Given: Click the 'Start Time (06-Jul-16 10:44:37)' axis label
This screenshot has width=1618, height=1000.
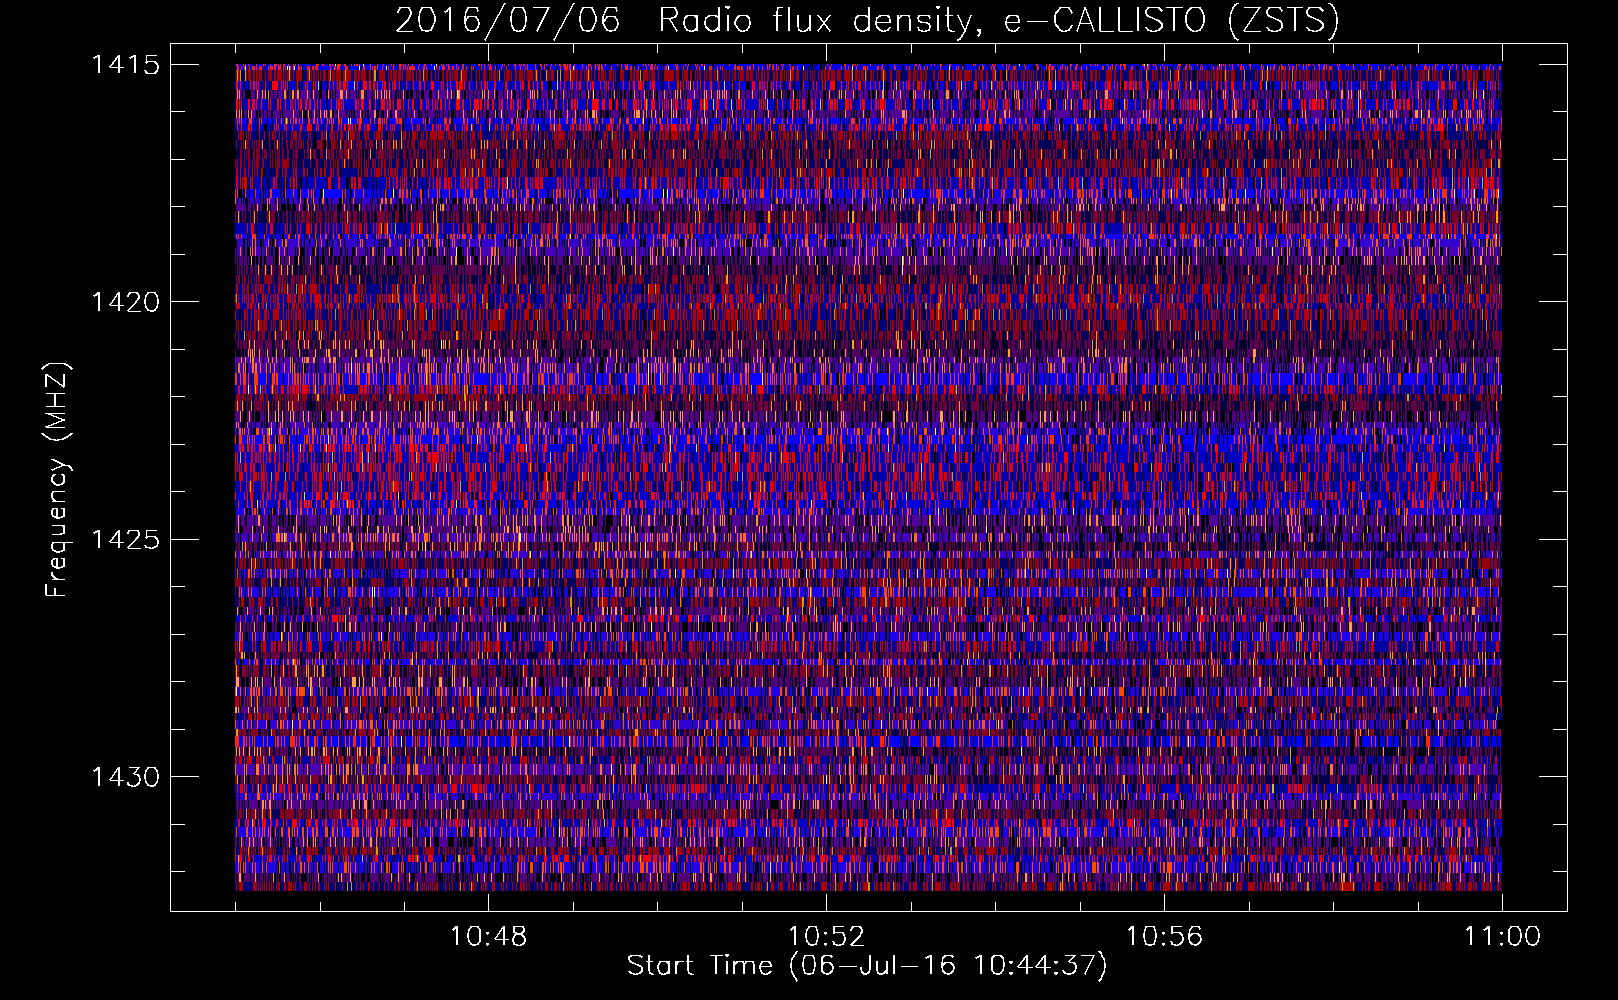Looking at the screenshot, I should (867, 966).
